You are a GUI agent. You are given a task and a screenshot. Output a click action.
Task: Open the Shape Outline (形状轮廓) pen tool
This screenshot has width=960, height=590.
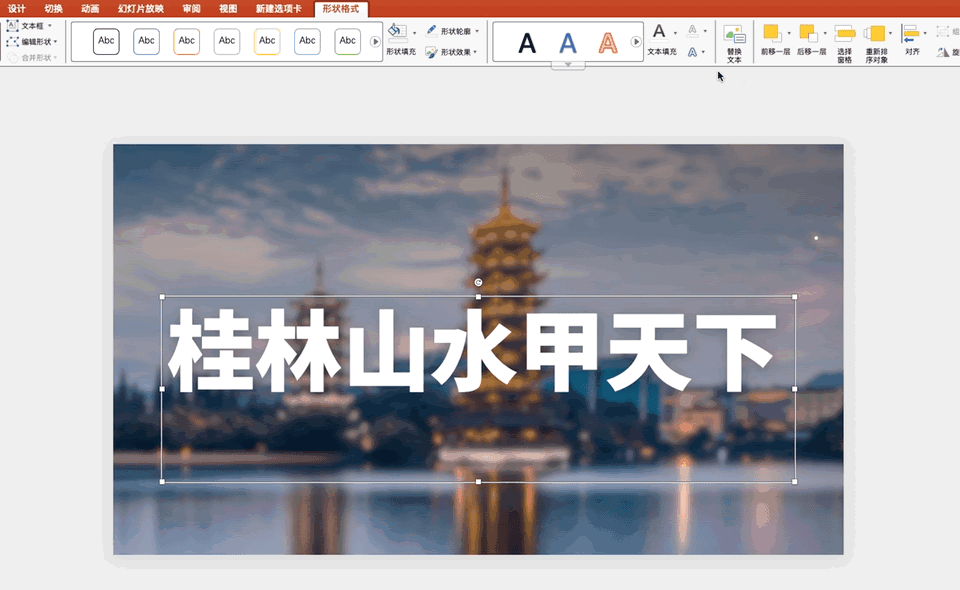[431, 31]
